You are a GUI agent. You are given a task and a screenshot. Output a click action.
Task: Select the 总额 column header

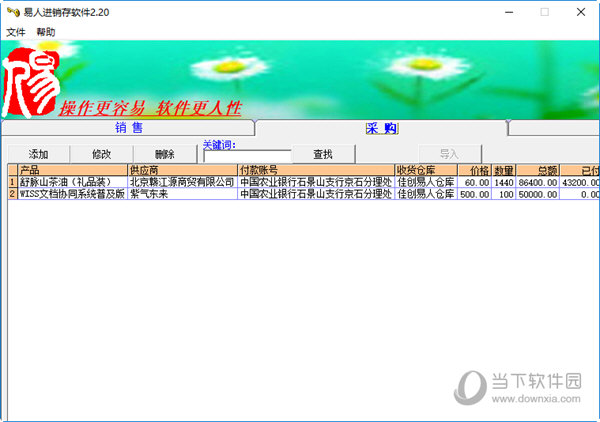[x=538, y=170]
